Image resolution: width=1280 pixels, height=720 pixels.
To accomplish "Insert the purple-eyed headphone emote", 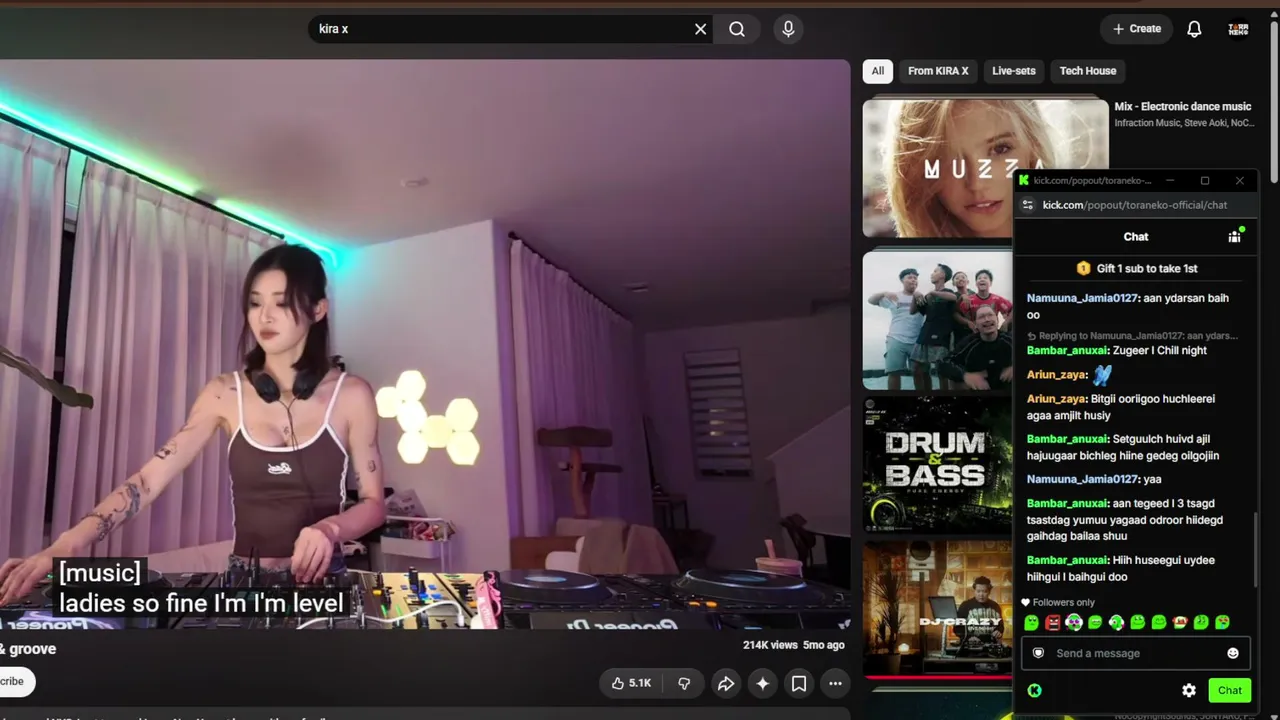I will tap(1074, 623).
